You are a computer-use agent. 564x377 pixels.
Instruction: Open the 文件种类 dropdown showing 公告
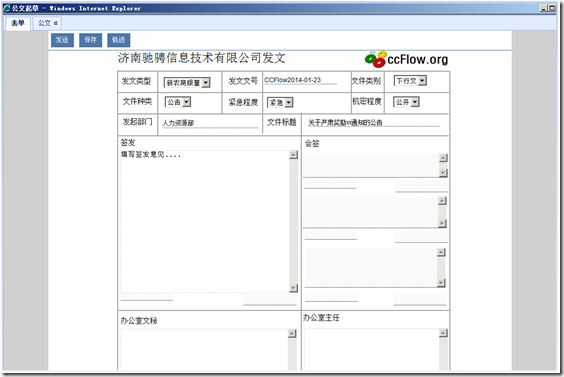pyautogui.click(x=178, y=102)
